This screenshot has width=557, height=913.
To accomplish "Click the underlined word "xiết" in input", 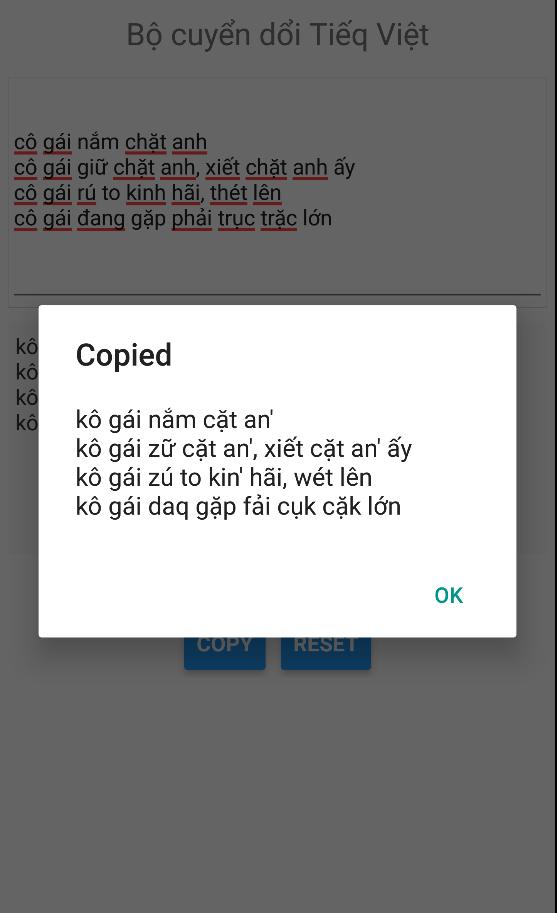I will (222, 168).
